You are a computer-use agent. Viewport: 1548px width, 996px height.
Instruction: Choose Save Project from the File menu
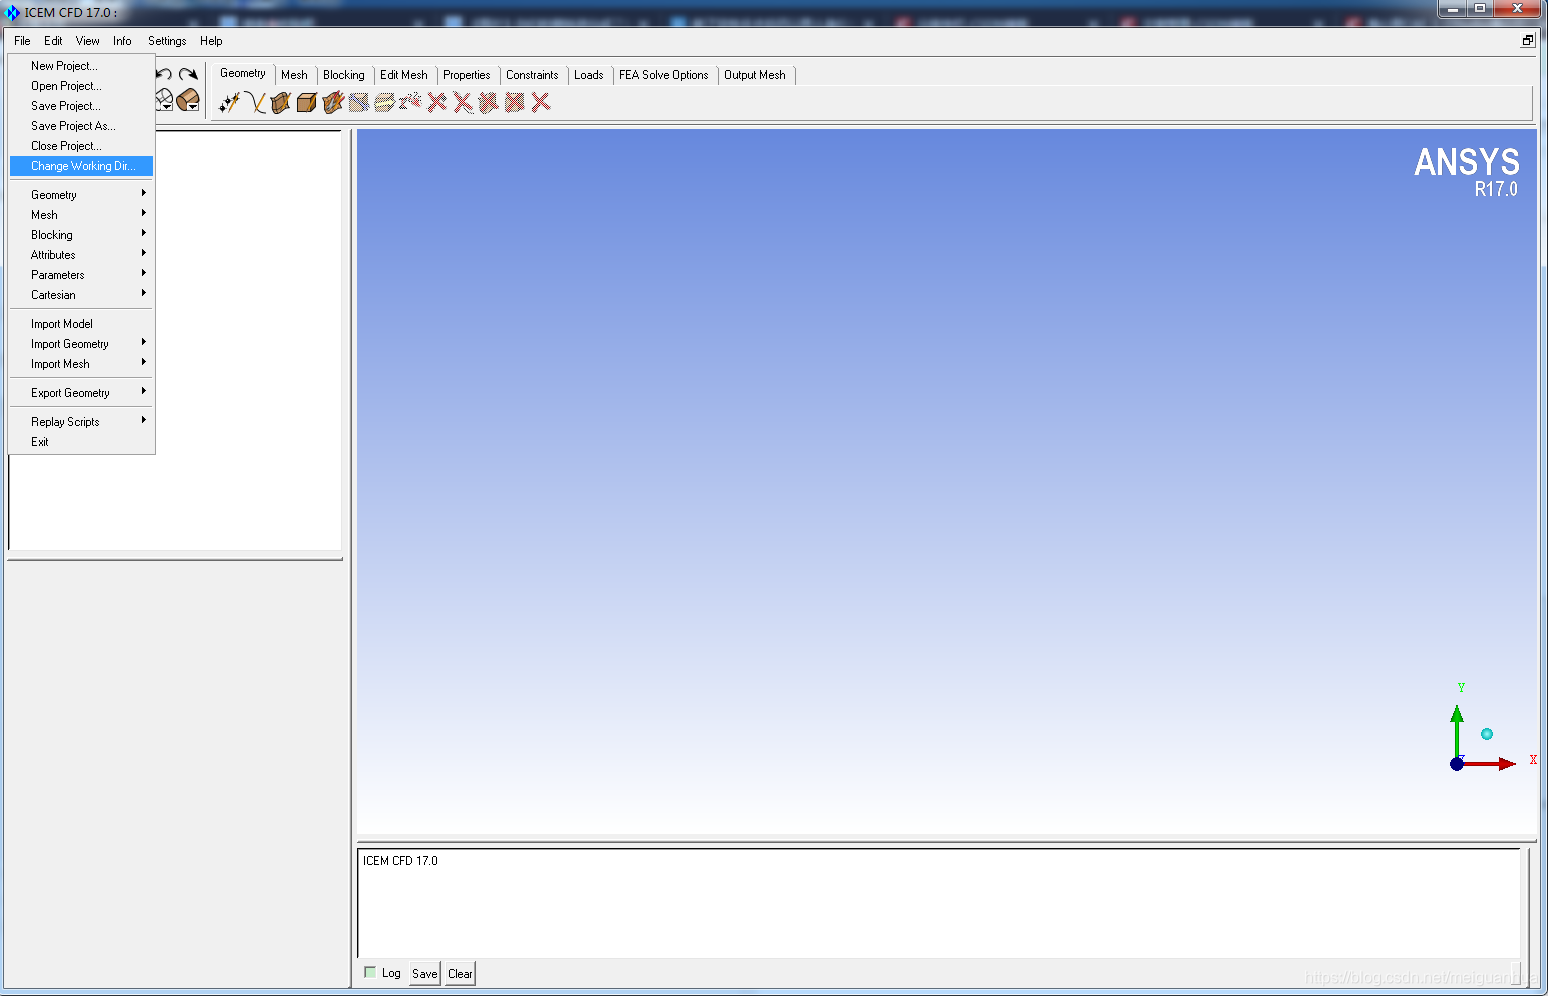coord(81,106)
